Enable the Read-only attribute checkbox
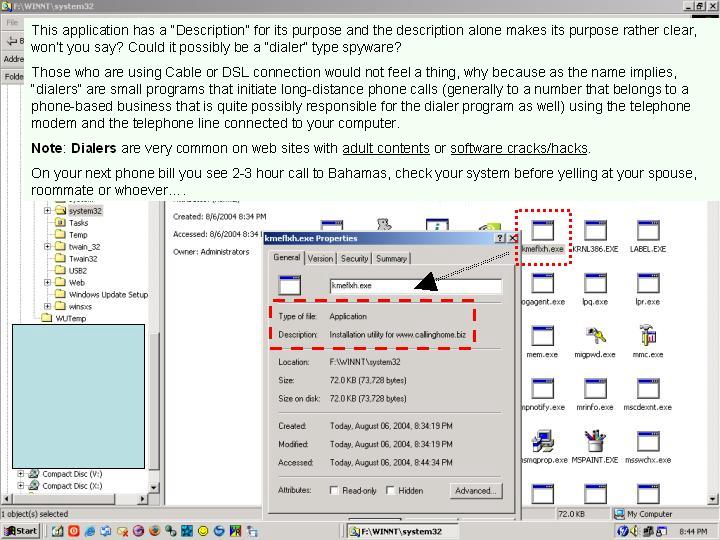Viewport: 720px width, 540px height. (x=334, y=490)
